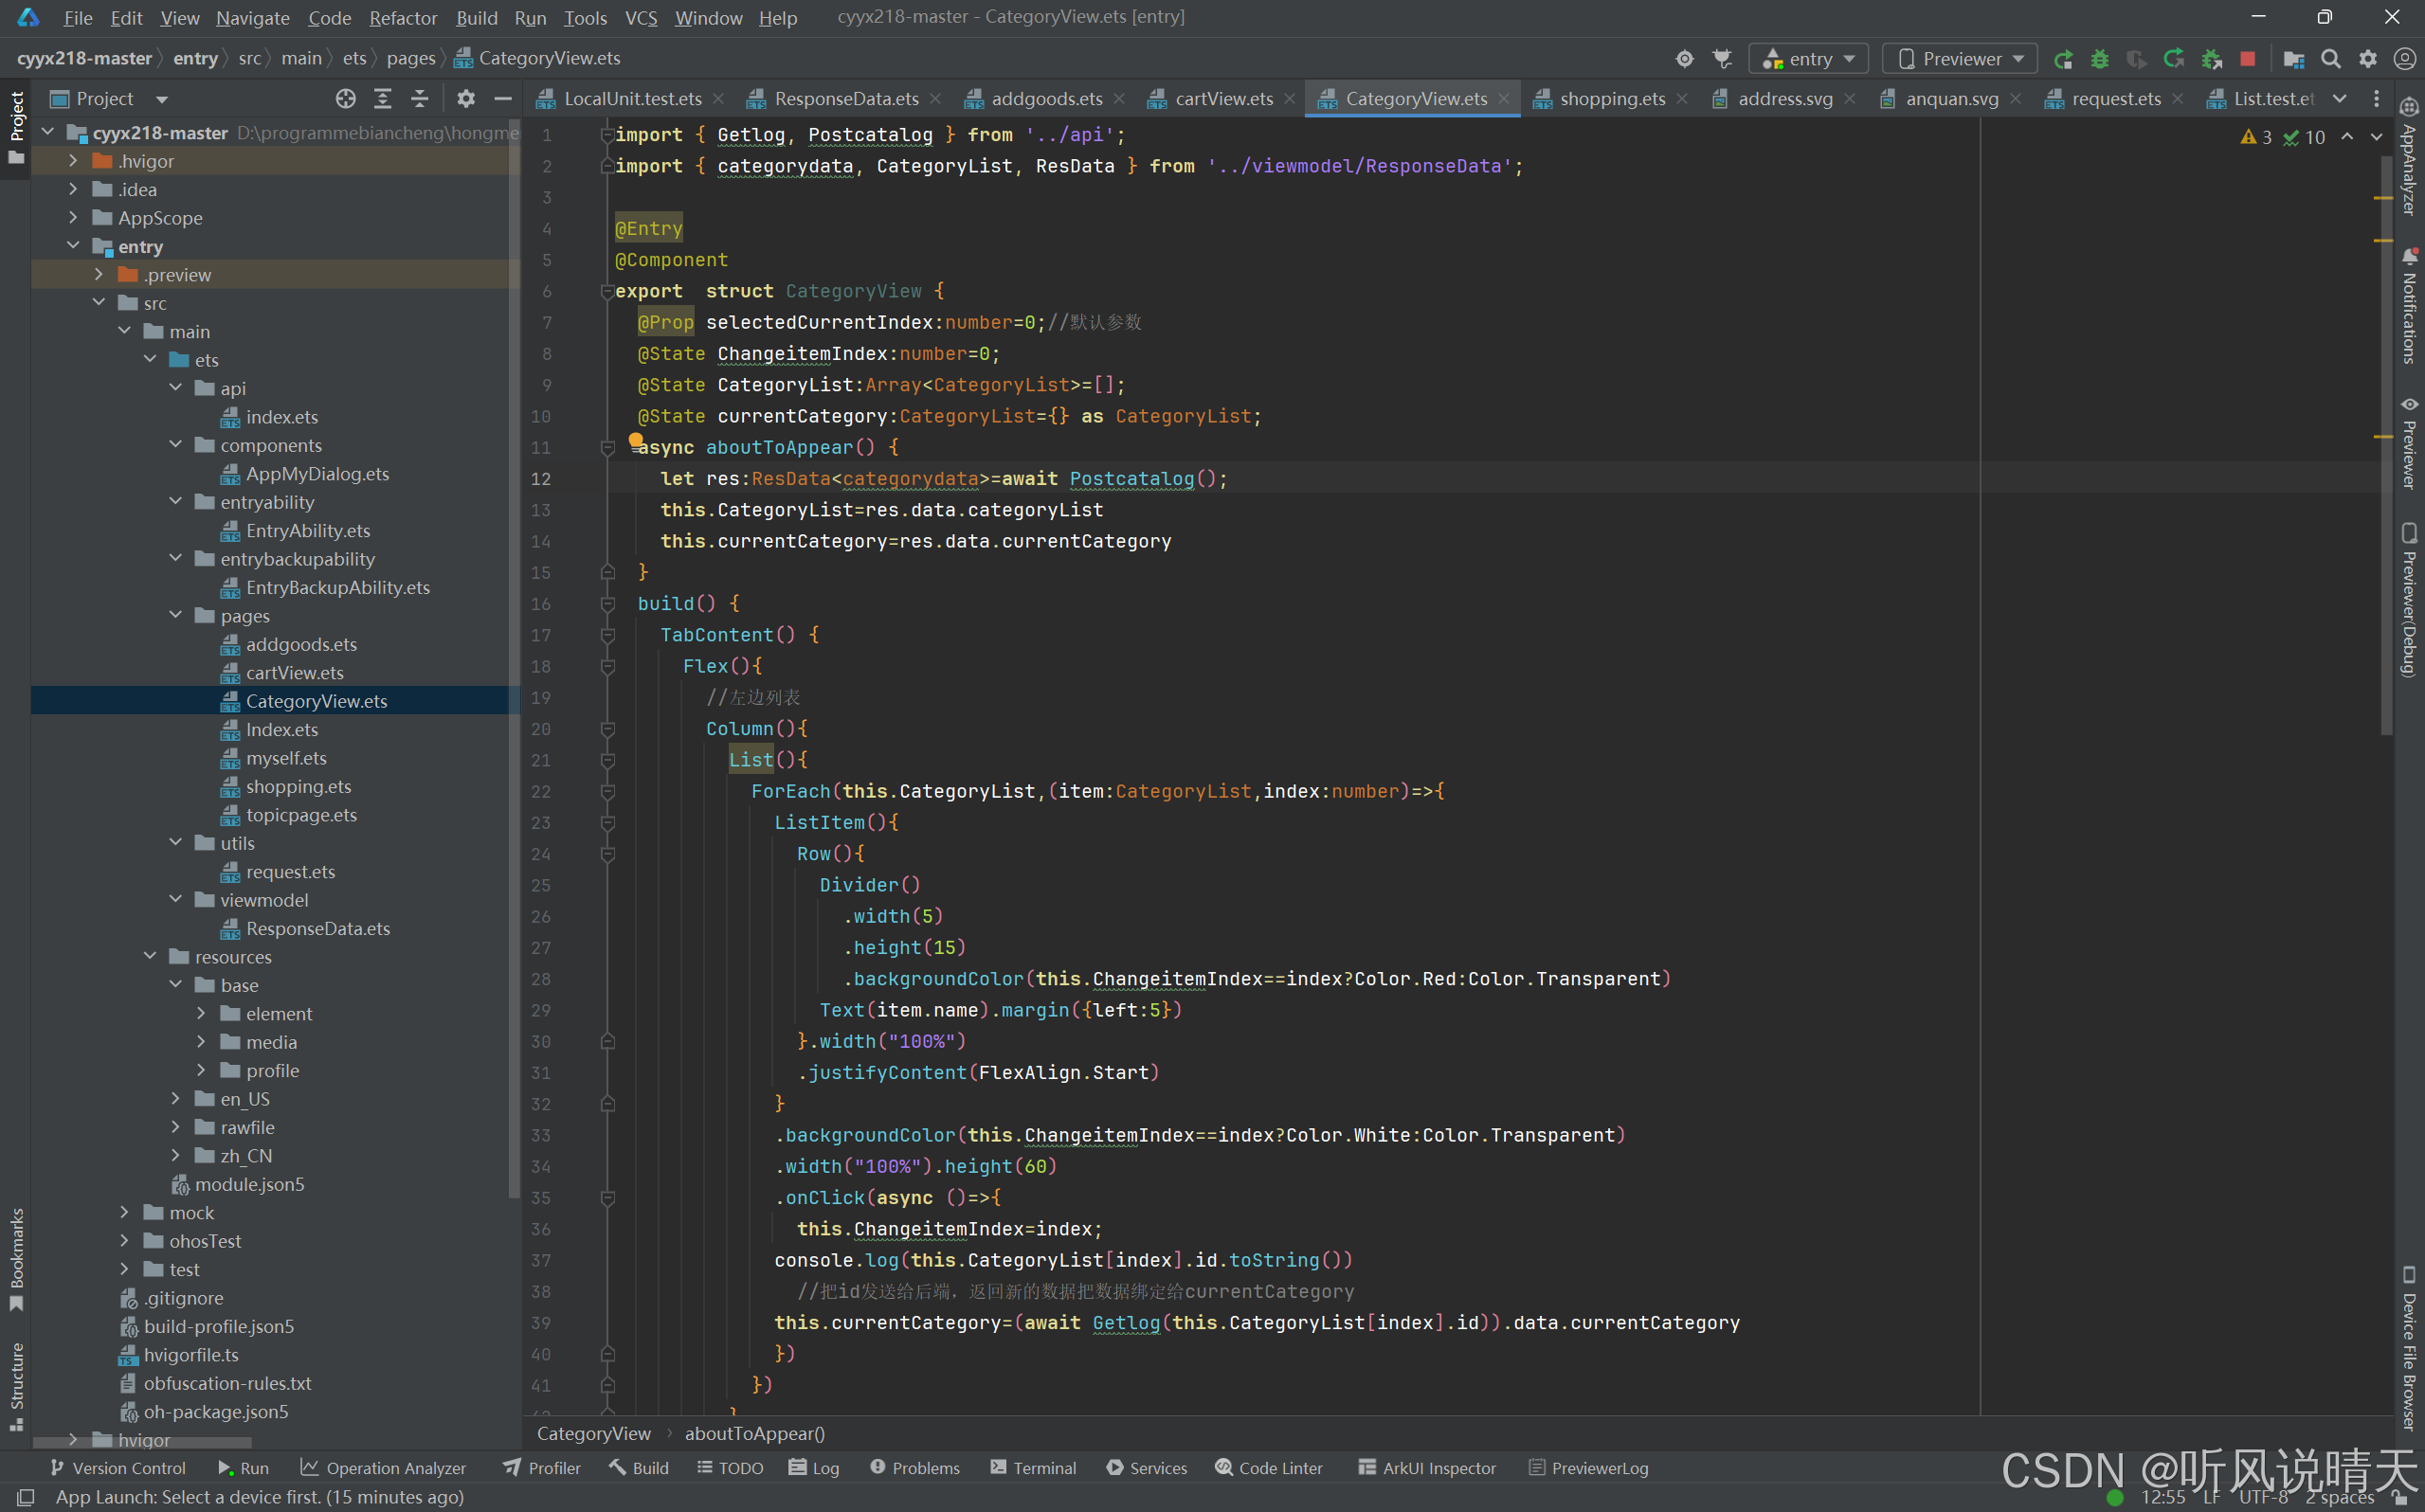The width and height of the screenshot is (2425, 1512).
Task: Click the Run entry green arrow icon
Action: [2062, 59]
